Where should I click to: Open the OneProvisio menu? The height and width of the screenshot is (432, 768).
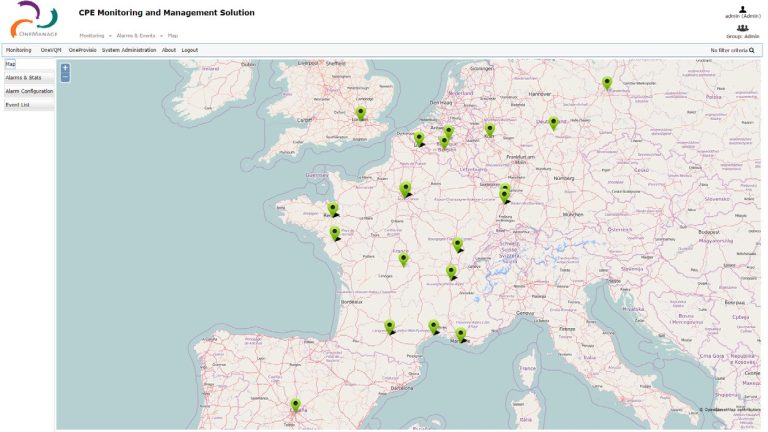point(82,50)
